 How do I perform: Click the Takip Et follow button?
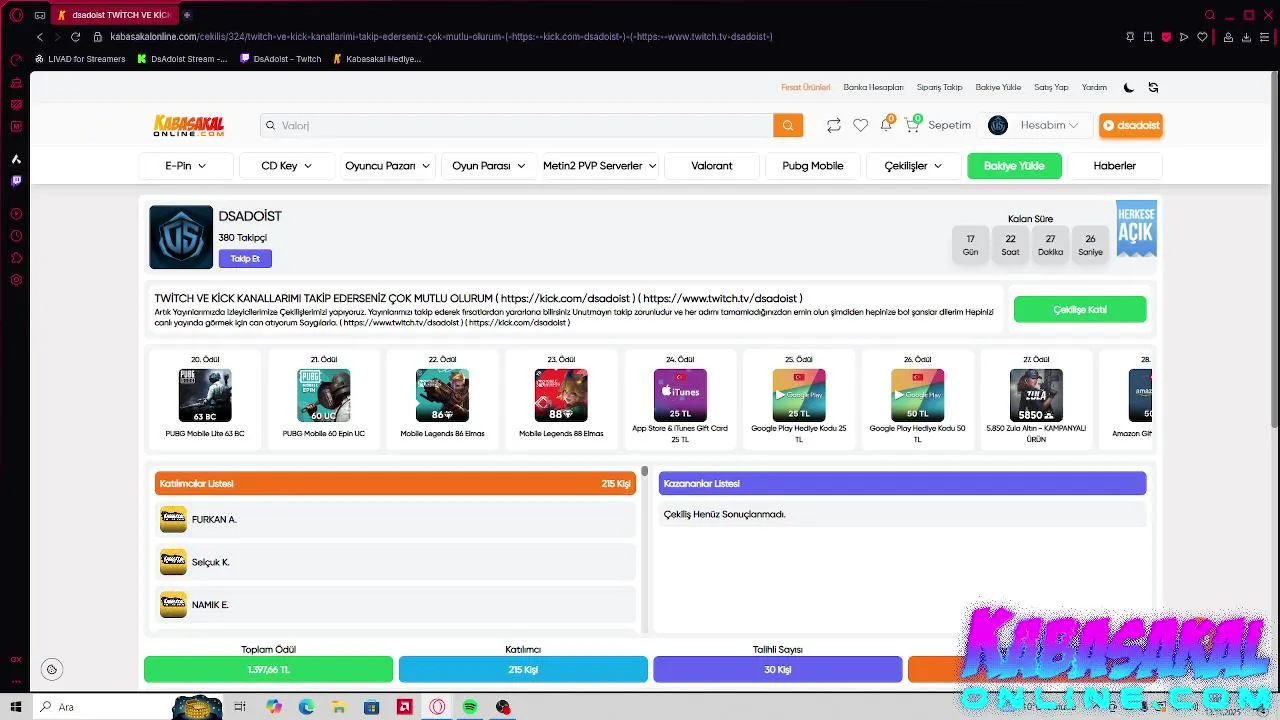[x=245, y=259]
